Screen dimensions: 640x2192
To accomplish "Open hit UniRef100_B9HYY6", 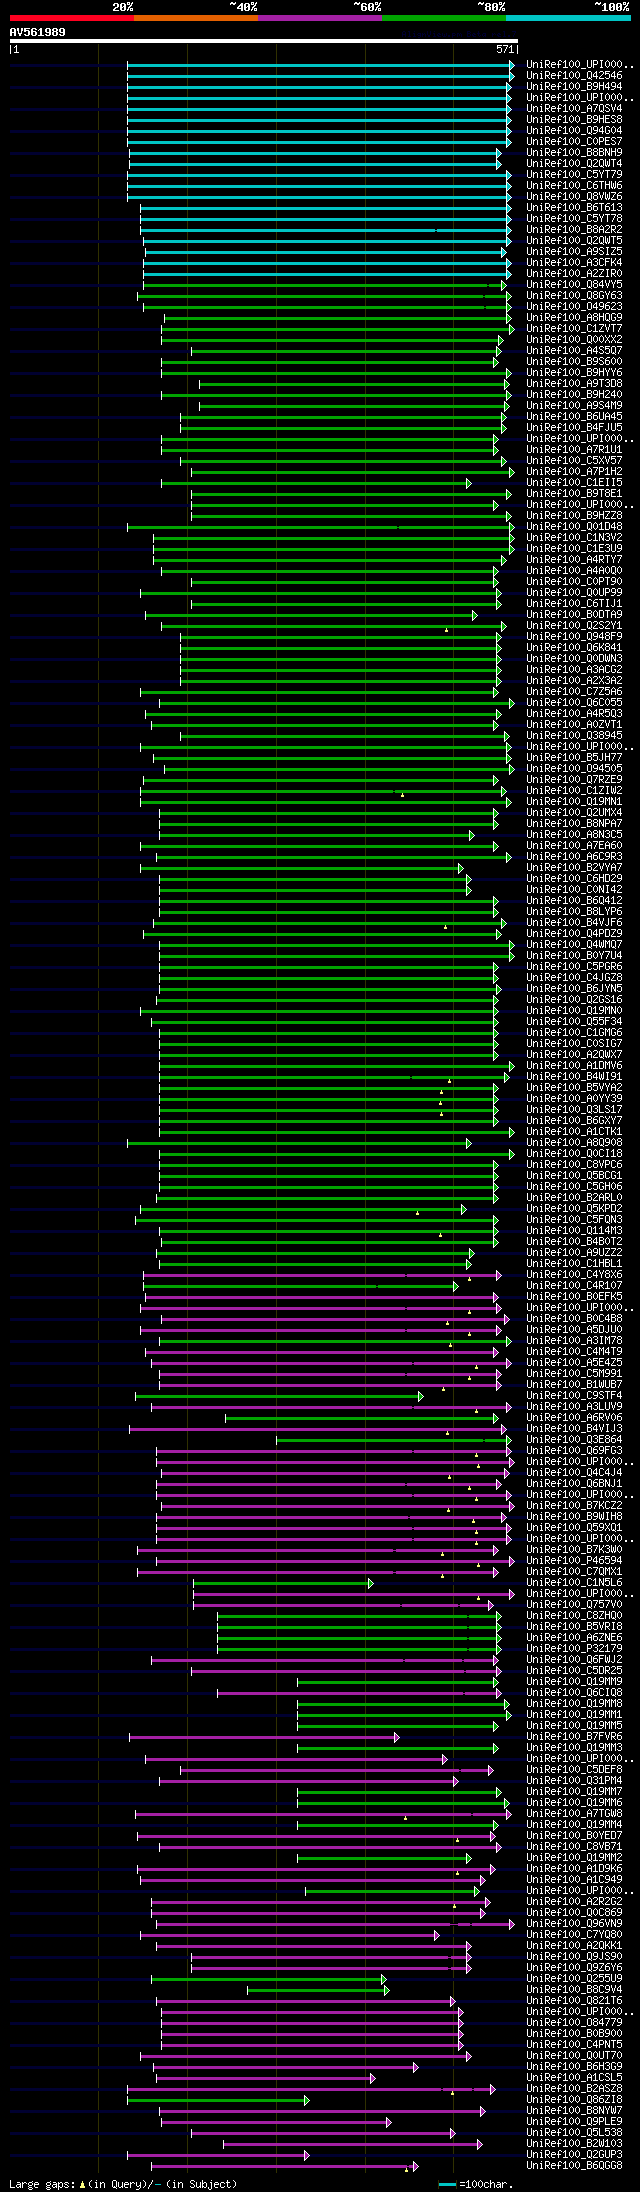I will point(574,372).
